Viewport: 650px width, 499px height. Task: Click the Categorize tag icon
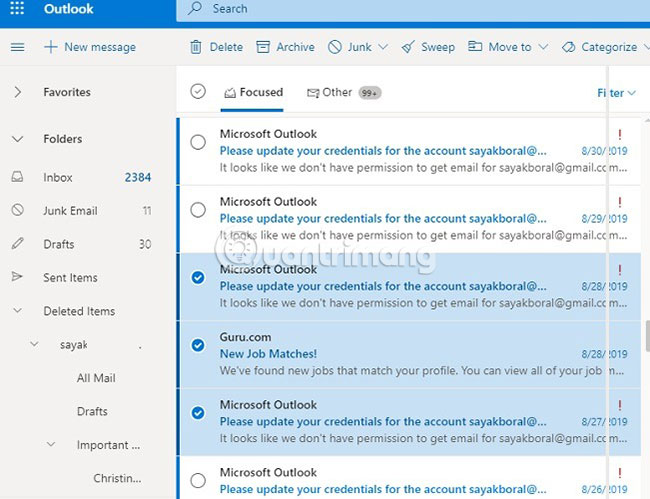568,47
